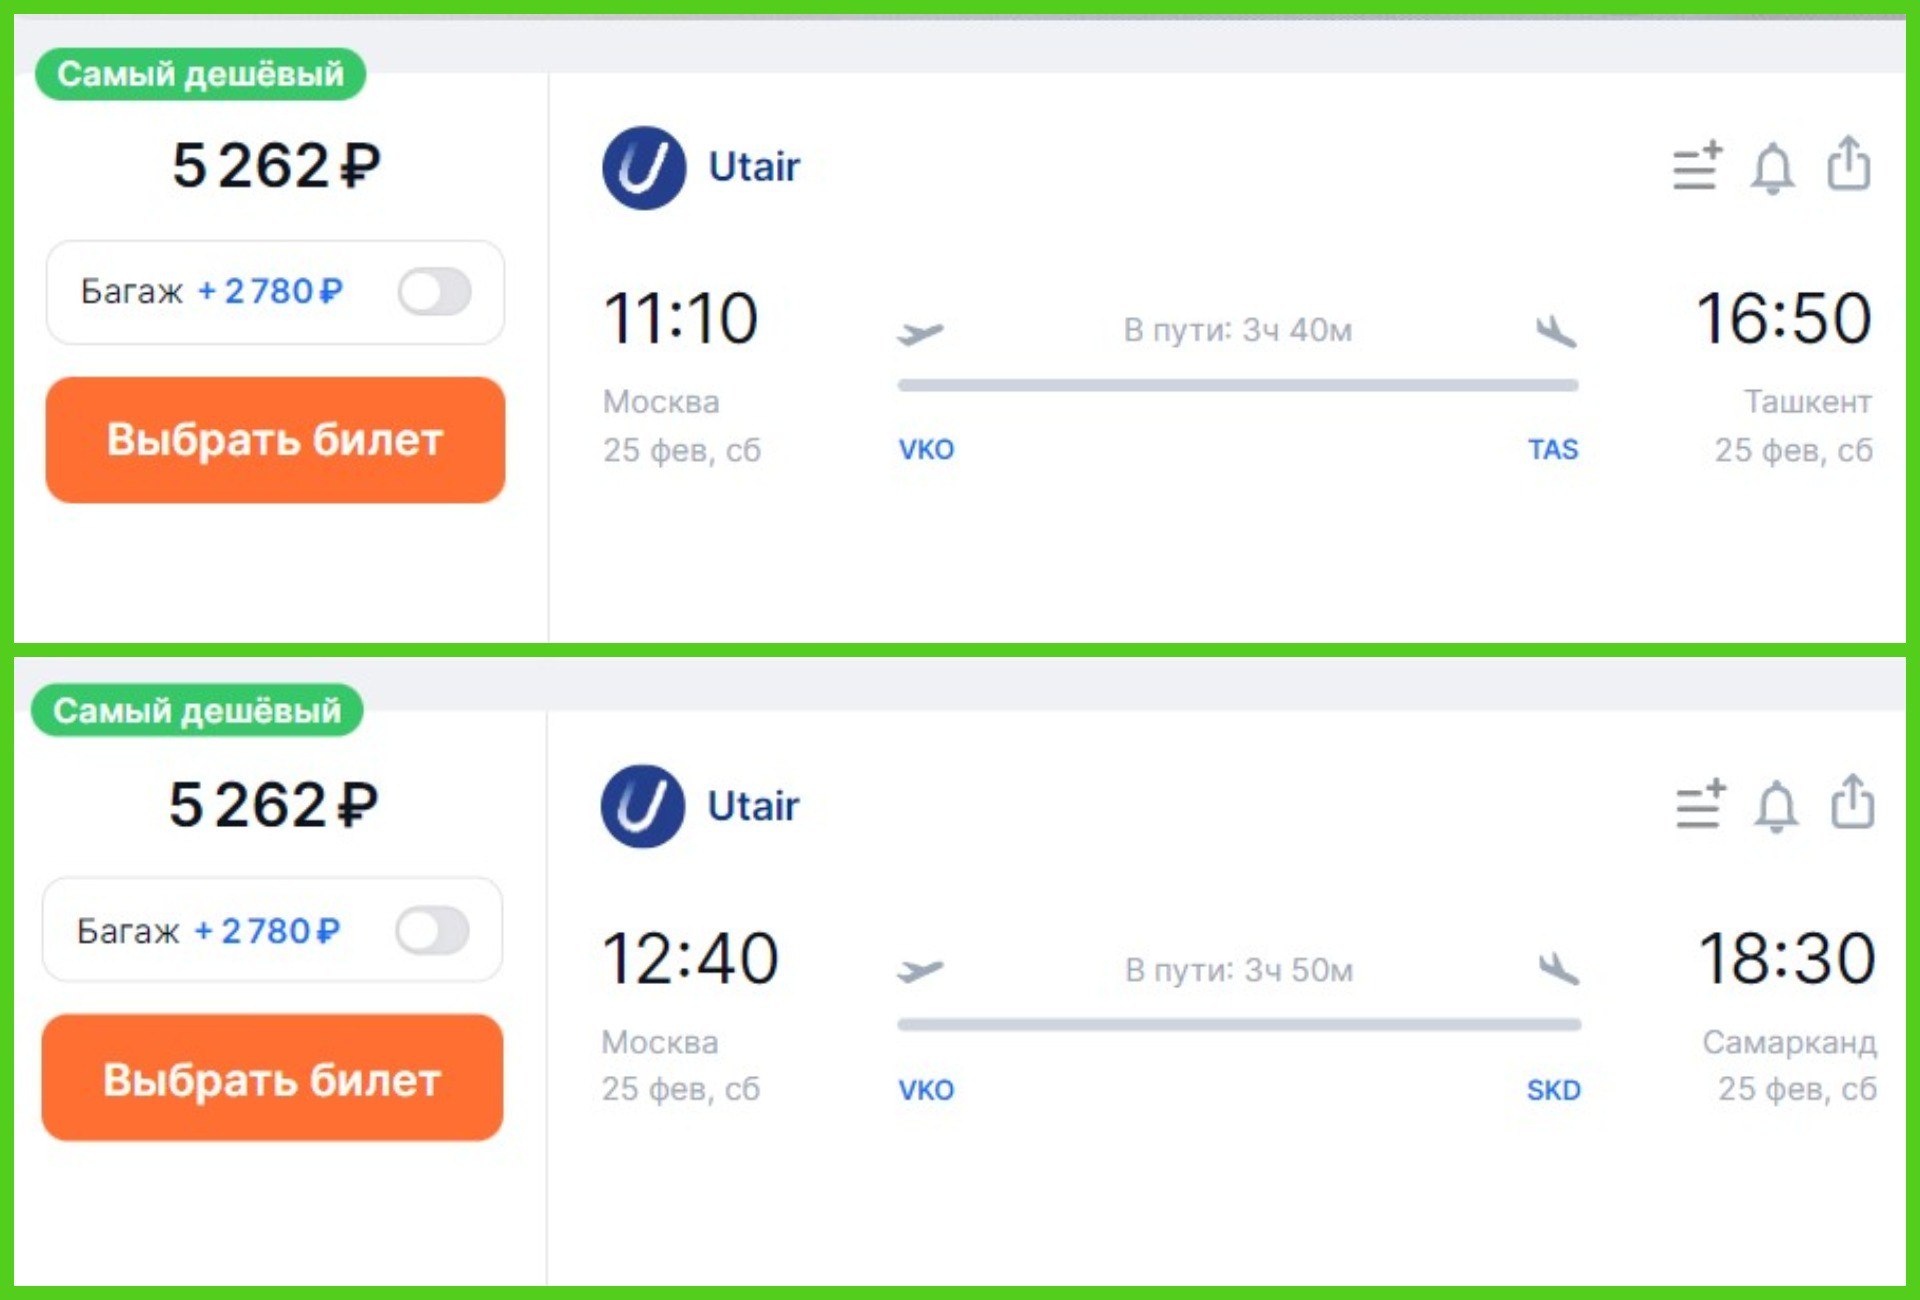
Task: Click the SKD airport code
Action: coord(1553,1090)
